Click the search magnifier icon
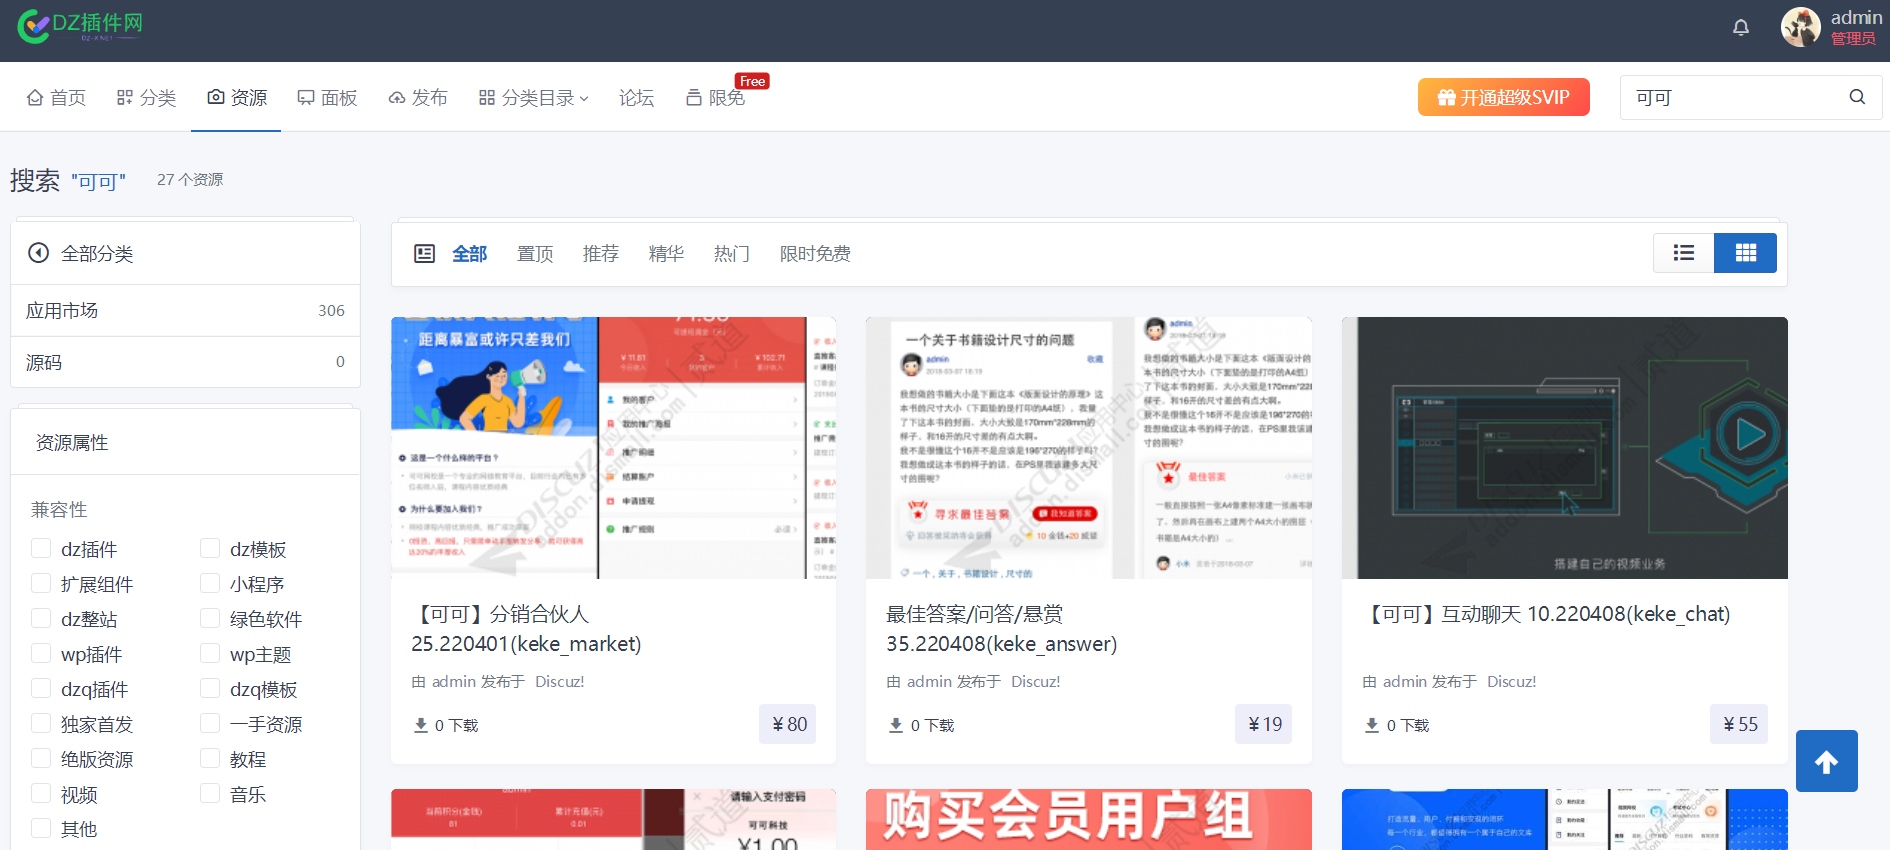The height and width of the screenshot is (850, 1890). (1857, 97)
